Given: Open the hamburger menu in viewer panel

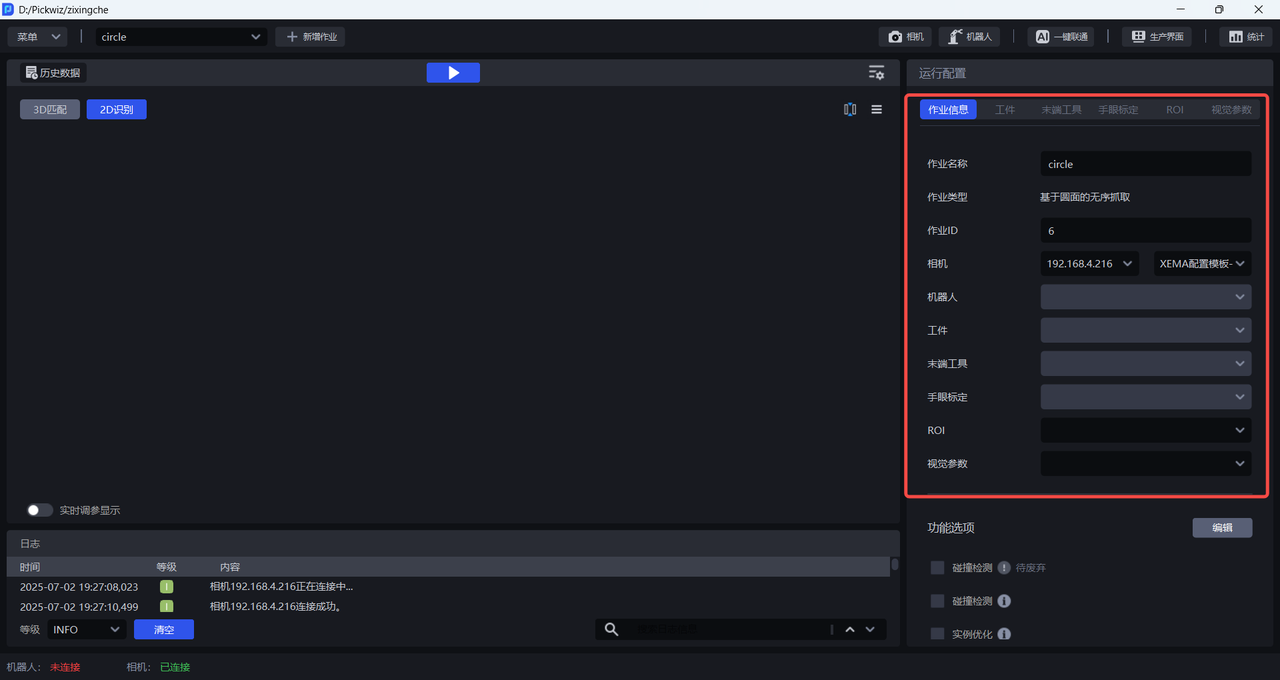Looking at the screenshot, I should [877, 110].
